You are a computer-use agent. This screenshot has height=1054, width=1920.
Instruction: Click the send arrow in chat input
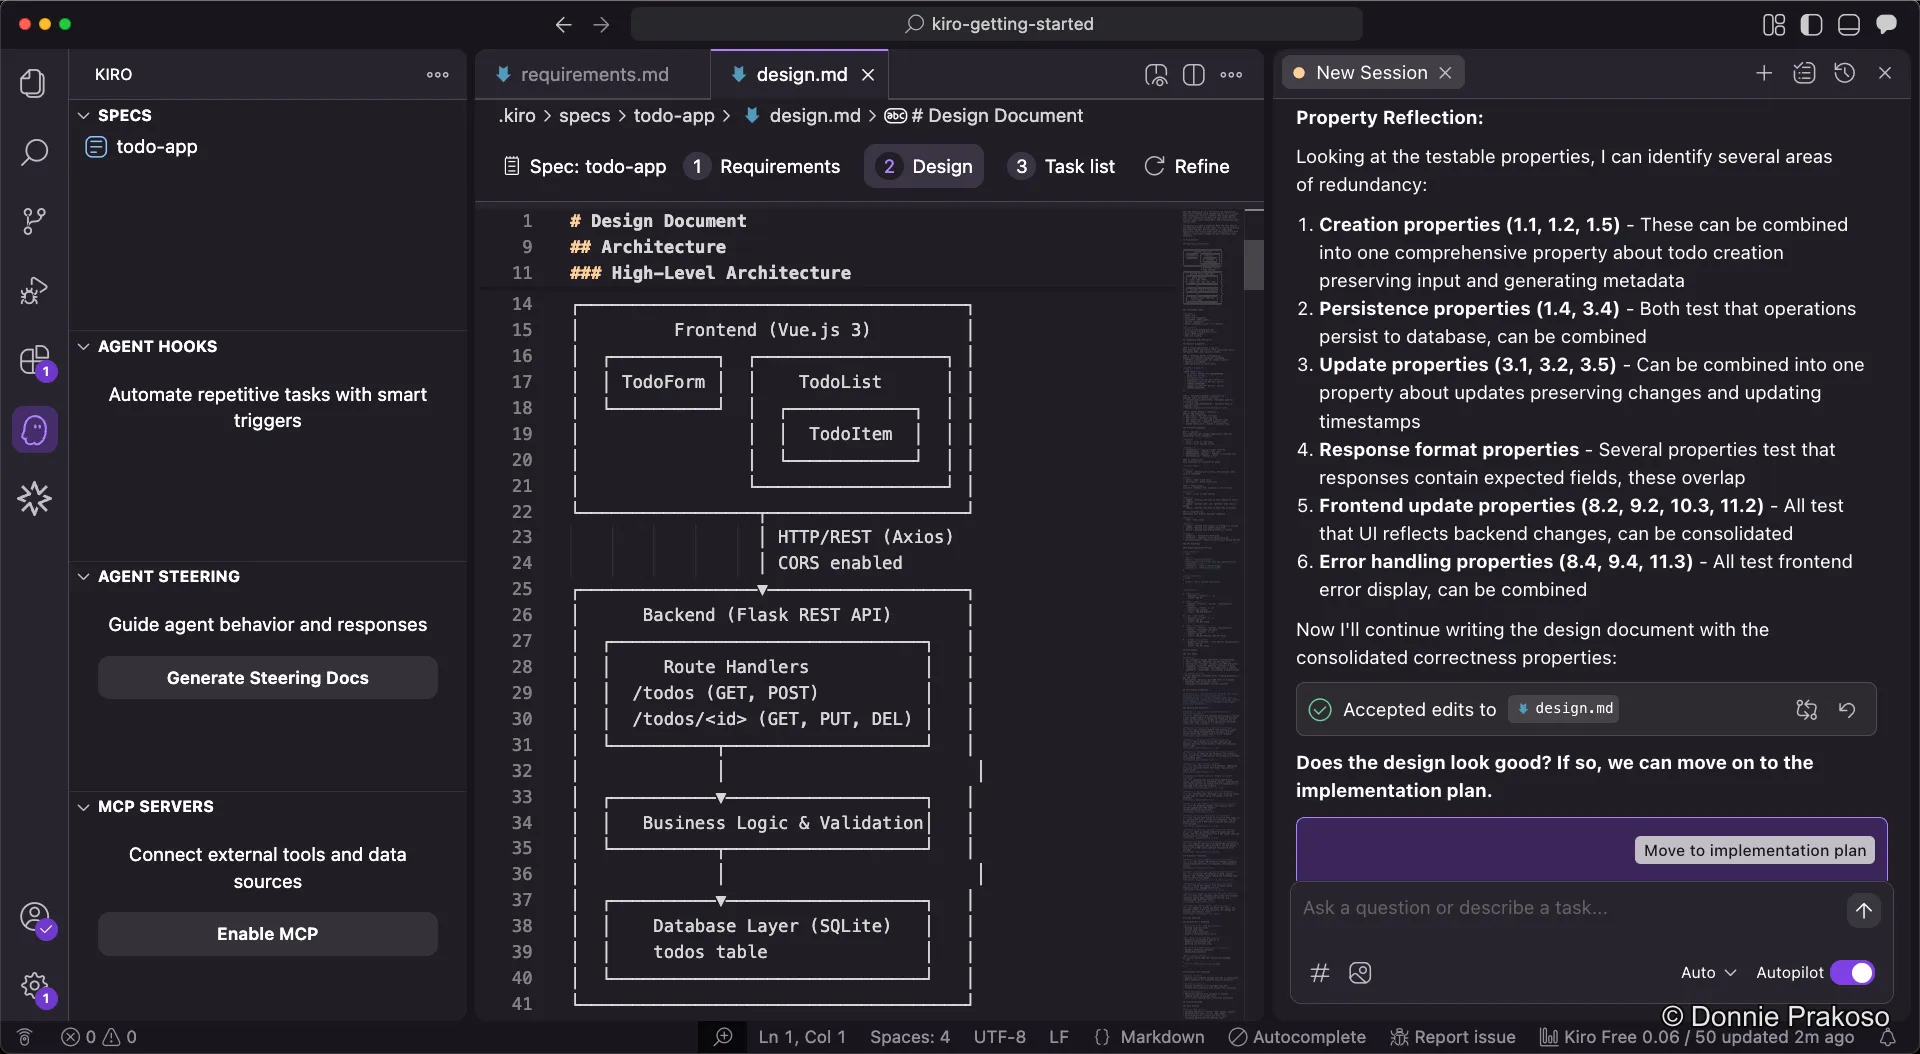pos(1863,910)
